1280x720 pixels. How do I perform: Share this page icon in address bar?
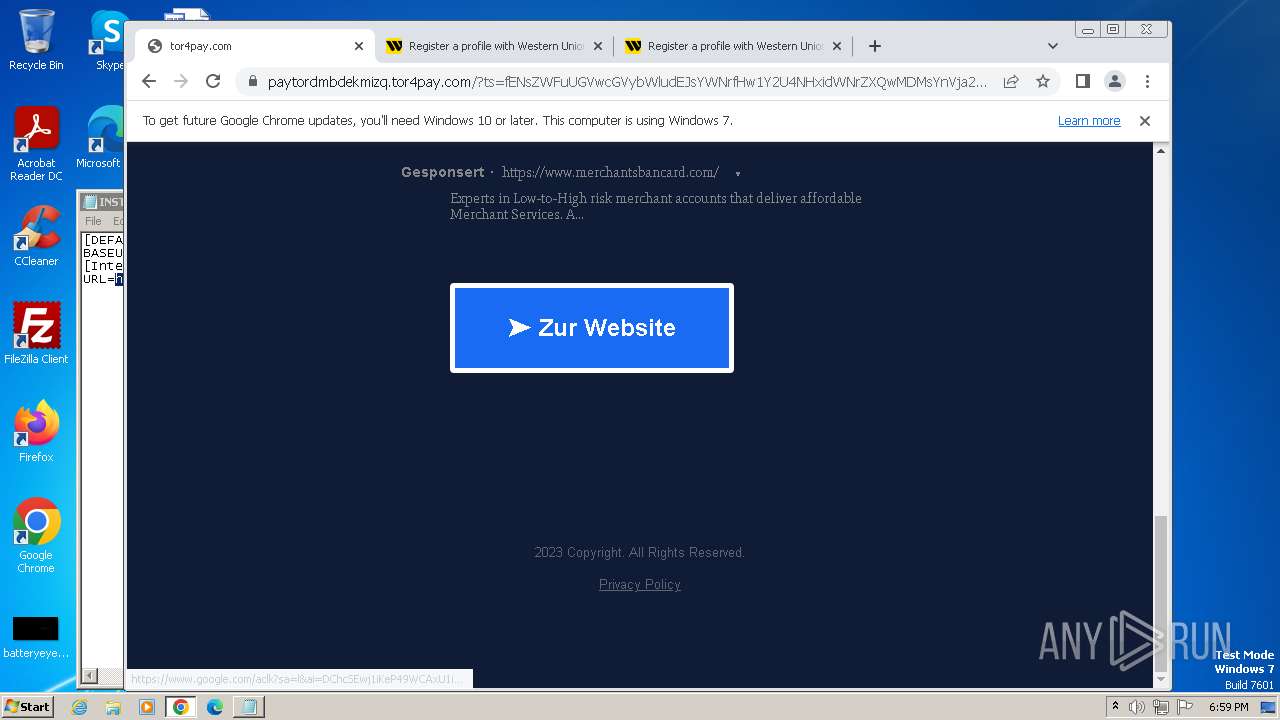[x=1011, y=81]
